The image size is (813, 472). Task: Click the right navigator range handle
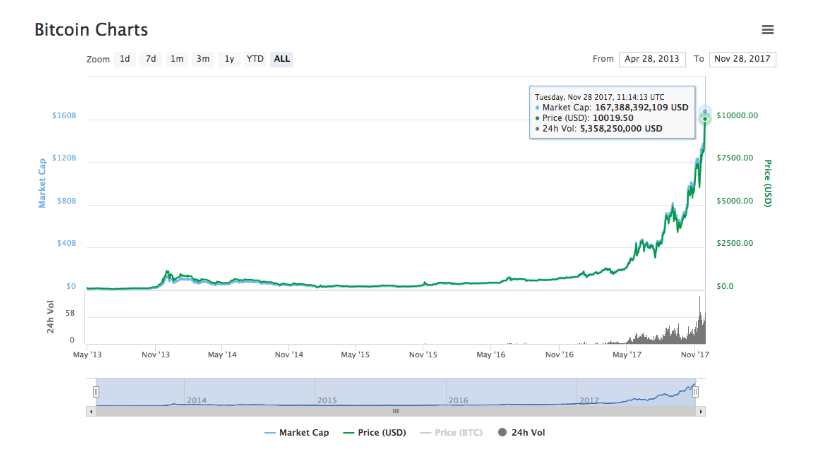tap(696, 392)
